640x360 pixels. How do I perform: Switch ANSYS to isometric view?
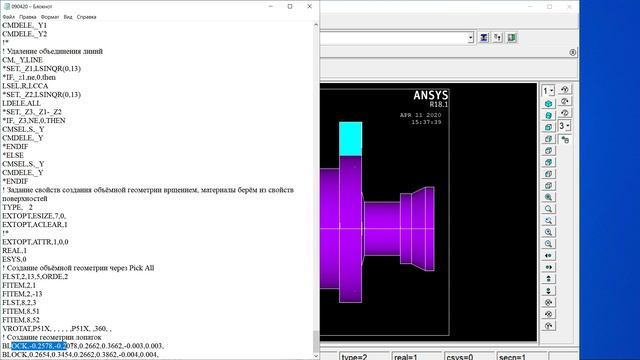click(548, 104)
